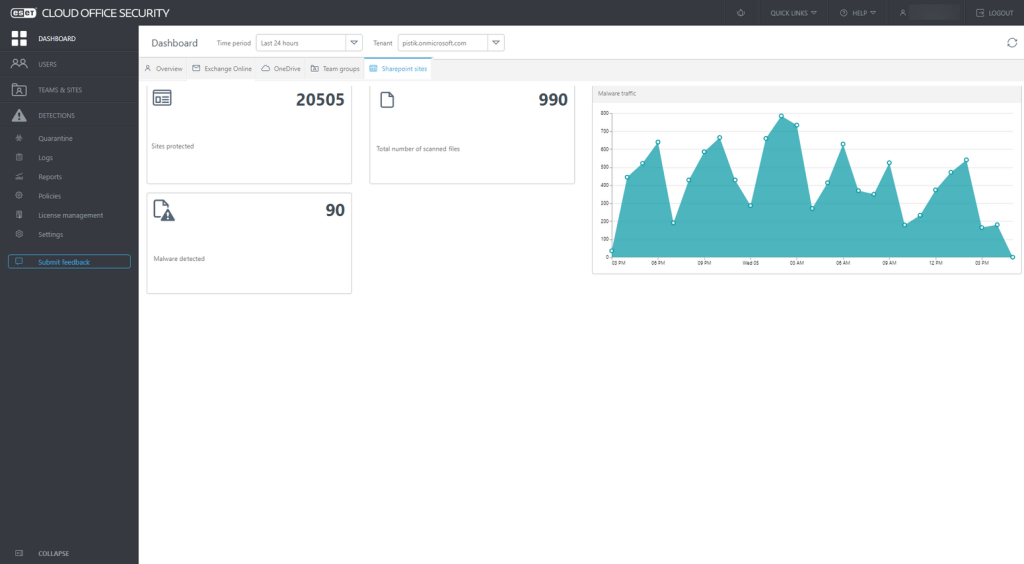1024x564 pixels.
Task: Expand the Tenant dropdown arrow
Action: pyautogui.click(x=496, y=43)
